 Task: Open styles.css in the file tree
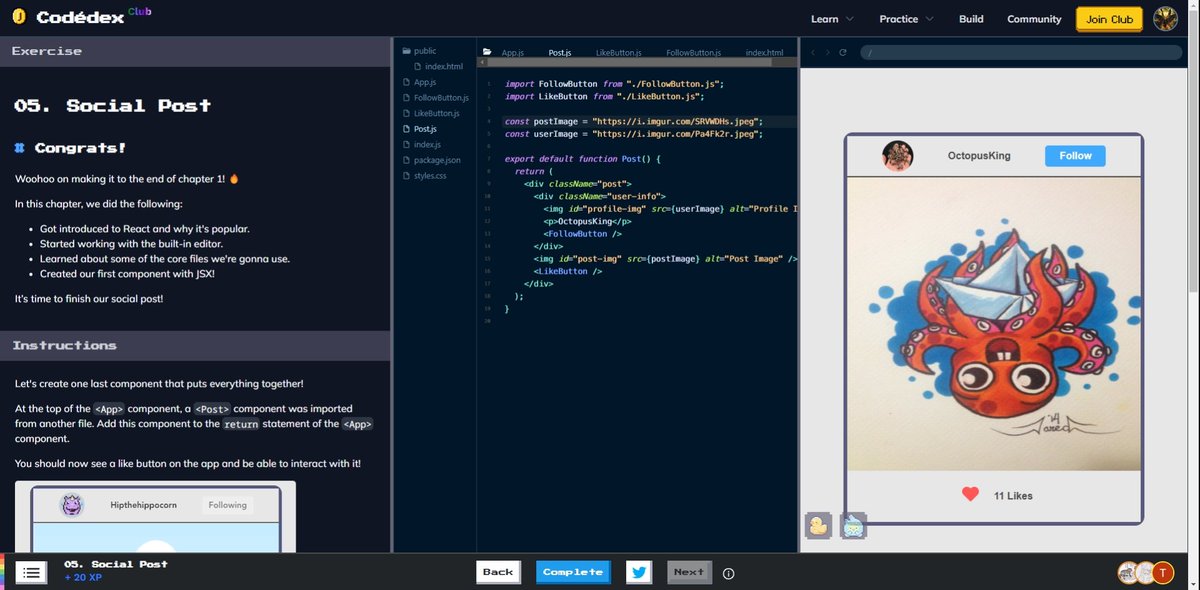point(424,176)
